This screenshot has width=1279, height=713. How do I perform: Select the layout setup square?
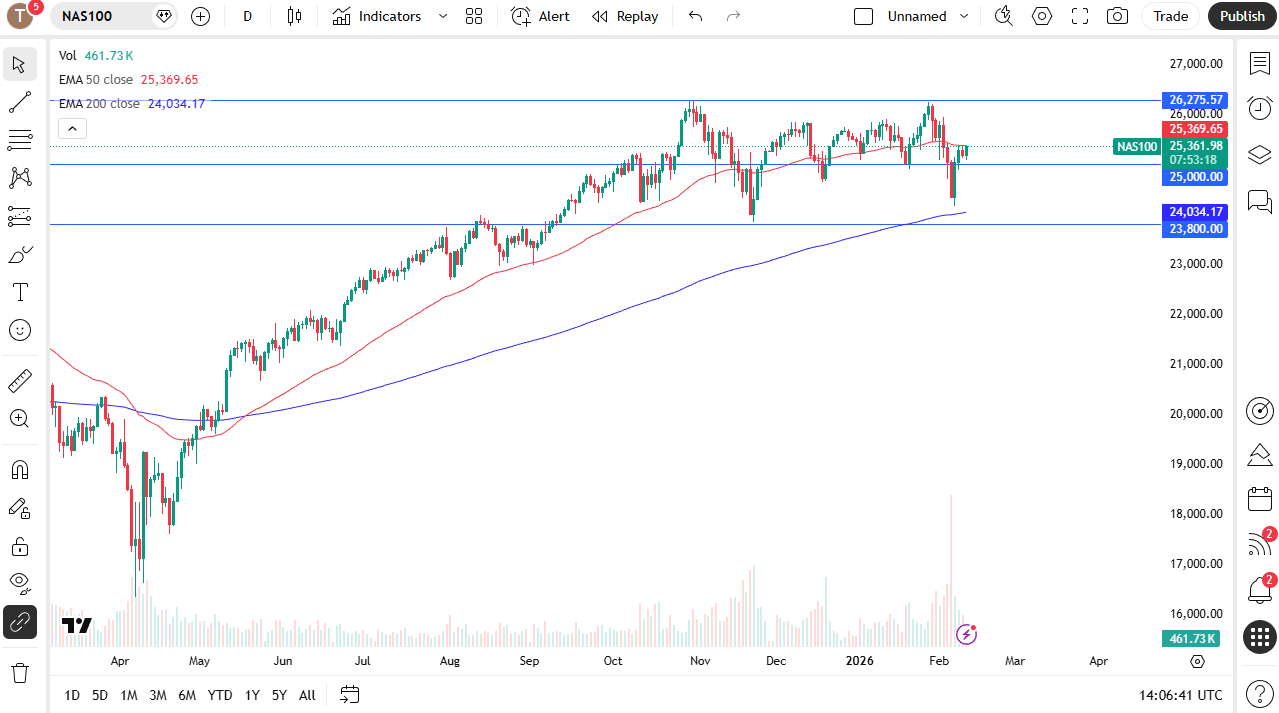[x=864, y=16]
